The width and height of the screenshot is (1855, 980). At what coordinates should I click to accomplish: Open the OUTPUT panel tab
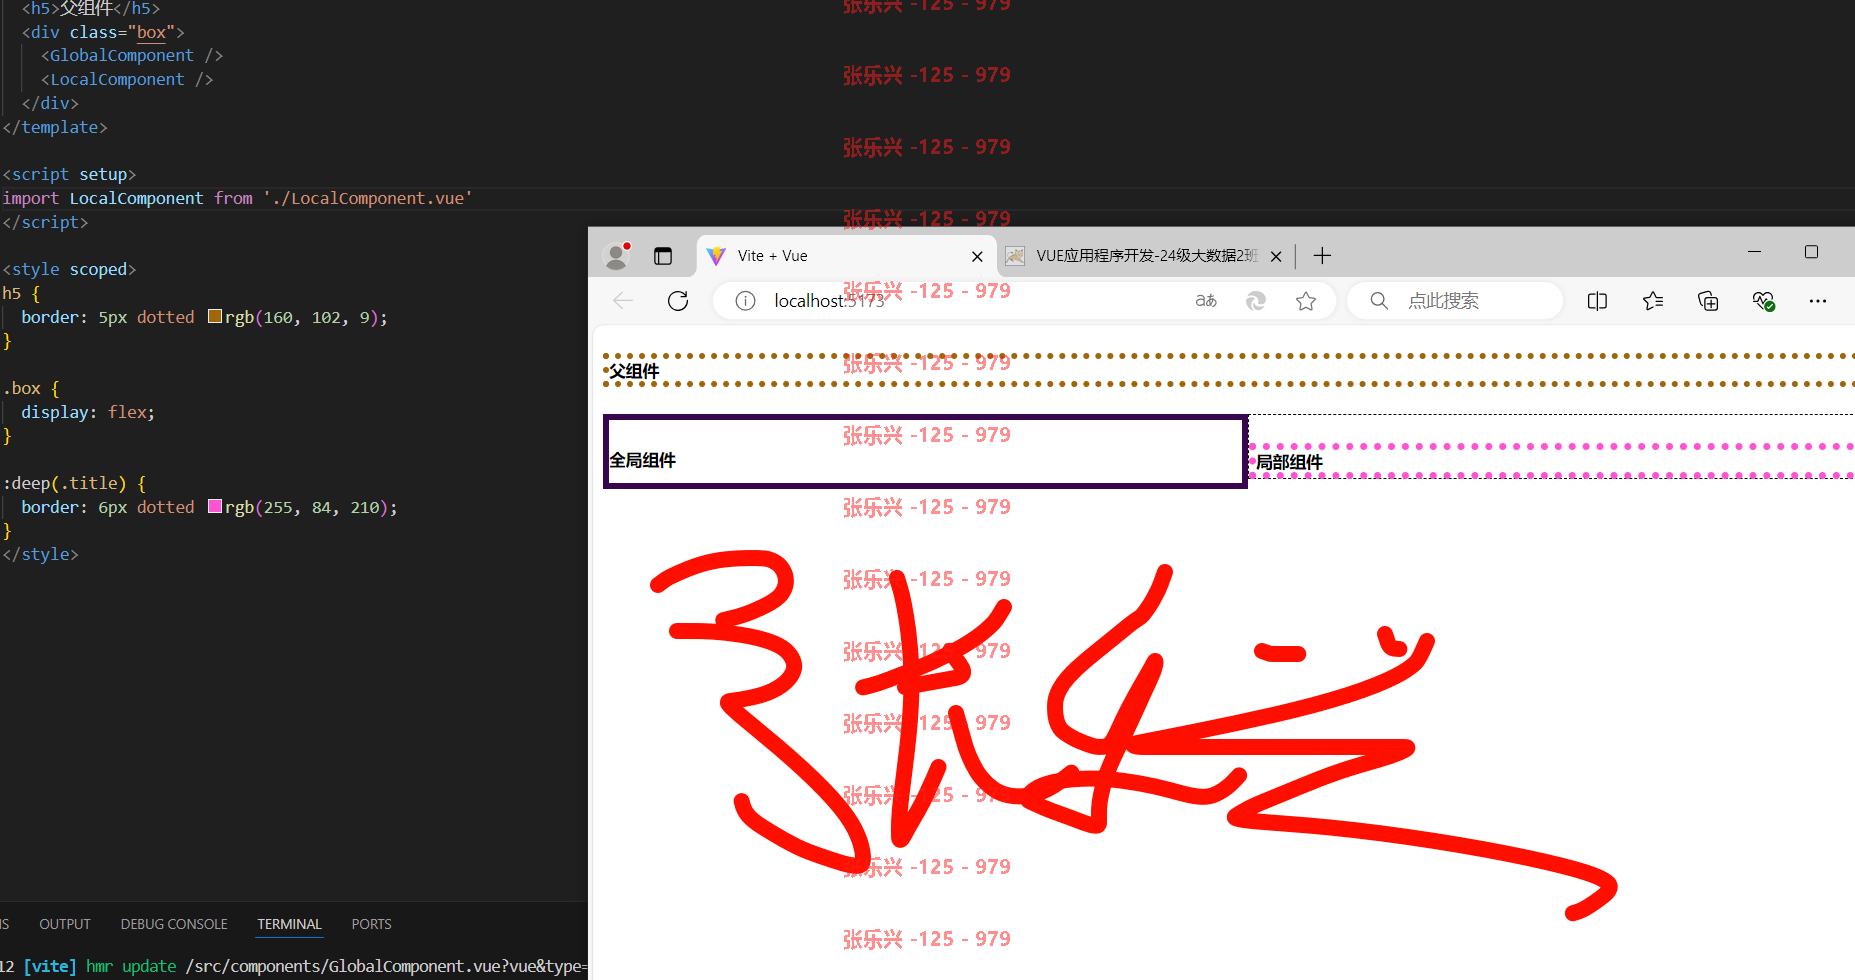pos(65,924)
